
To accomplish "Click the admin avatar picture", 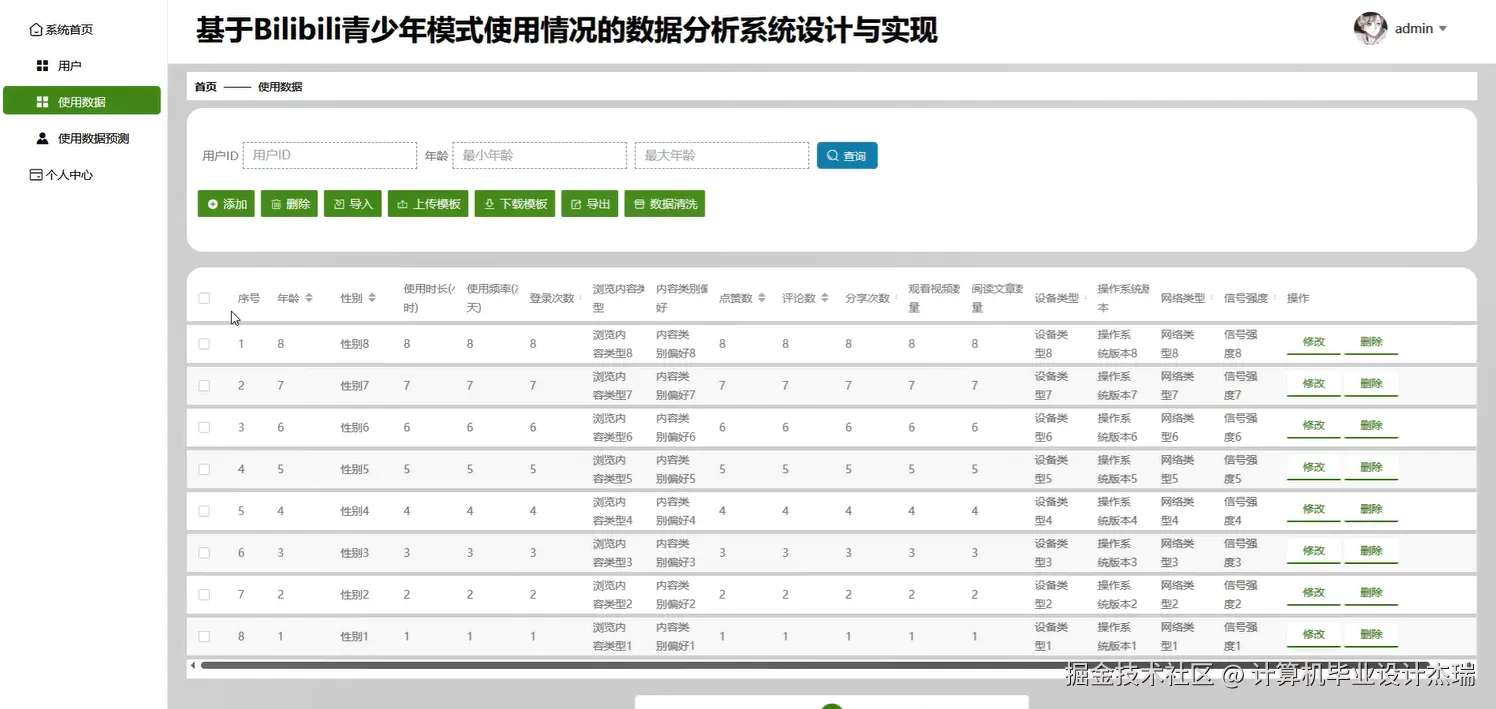I will [1370, 29].
